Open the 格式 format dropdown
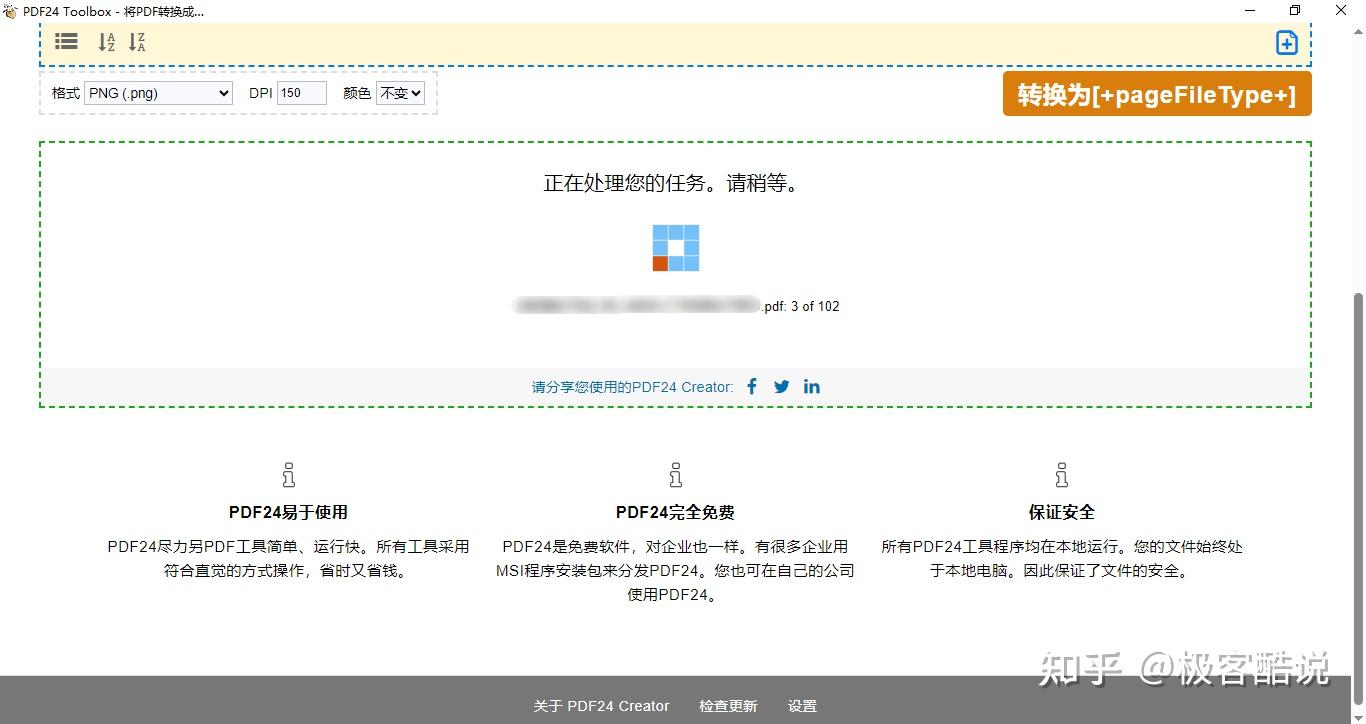The width and height of the screenshot is (1366, 724). pos(157,93)
